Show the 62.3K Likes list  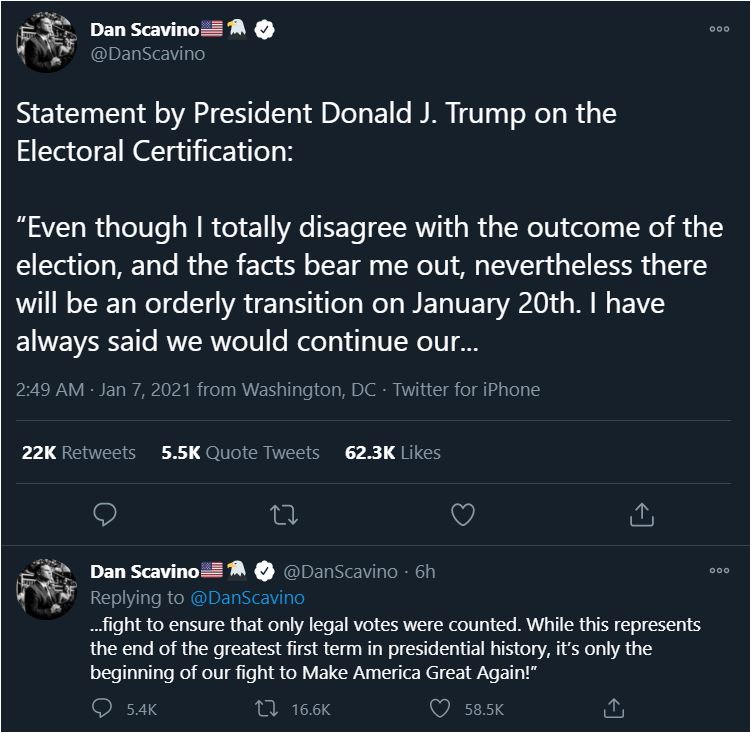[x=392, y=453]
